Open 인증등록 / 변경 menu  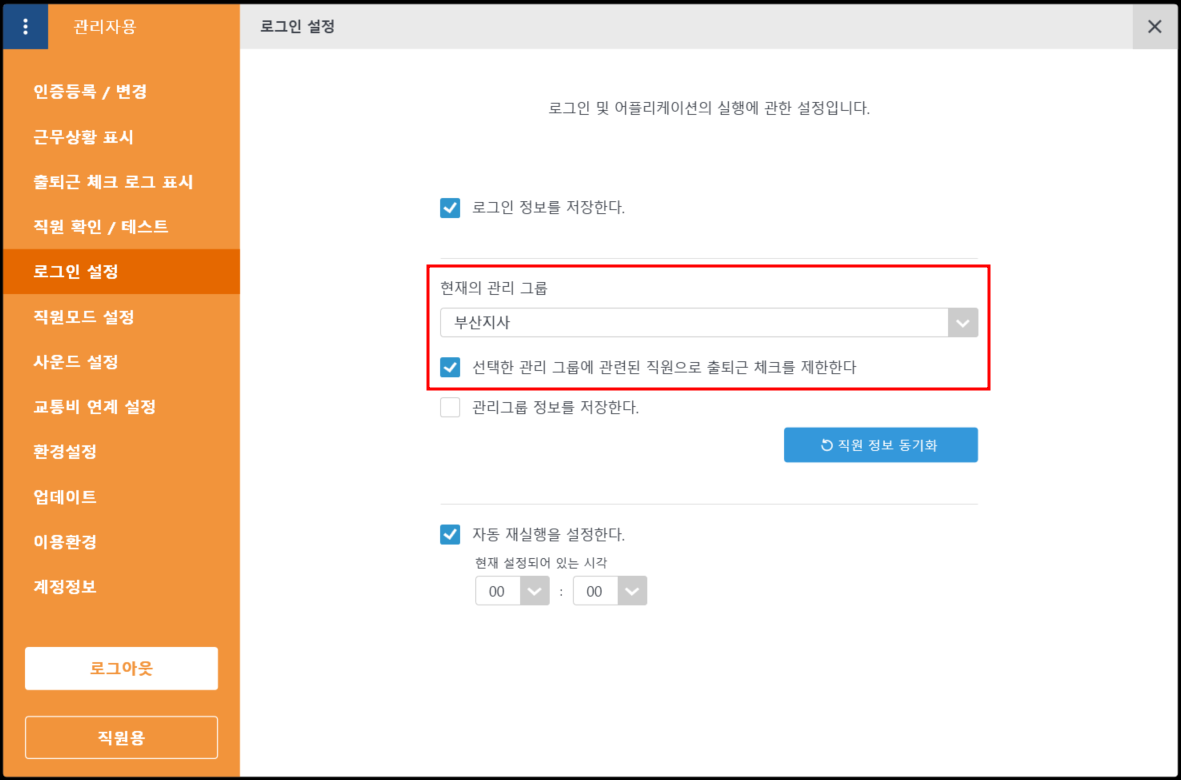pyautogui.click(x=90, y=92)
